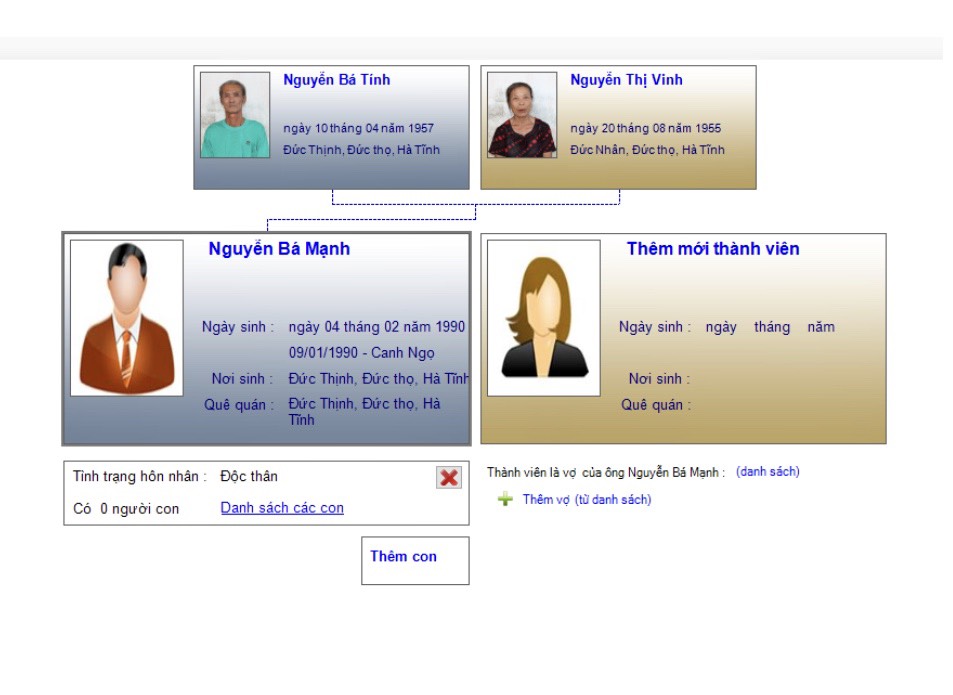Click 'Thành viên là vợ của ông Nguyễn Bá Mạnh' text

[x=606, y=472]
